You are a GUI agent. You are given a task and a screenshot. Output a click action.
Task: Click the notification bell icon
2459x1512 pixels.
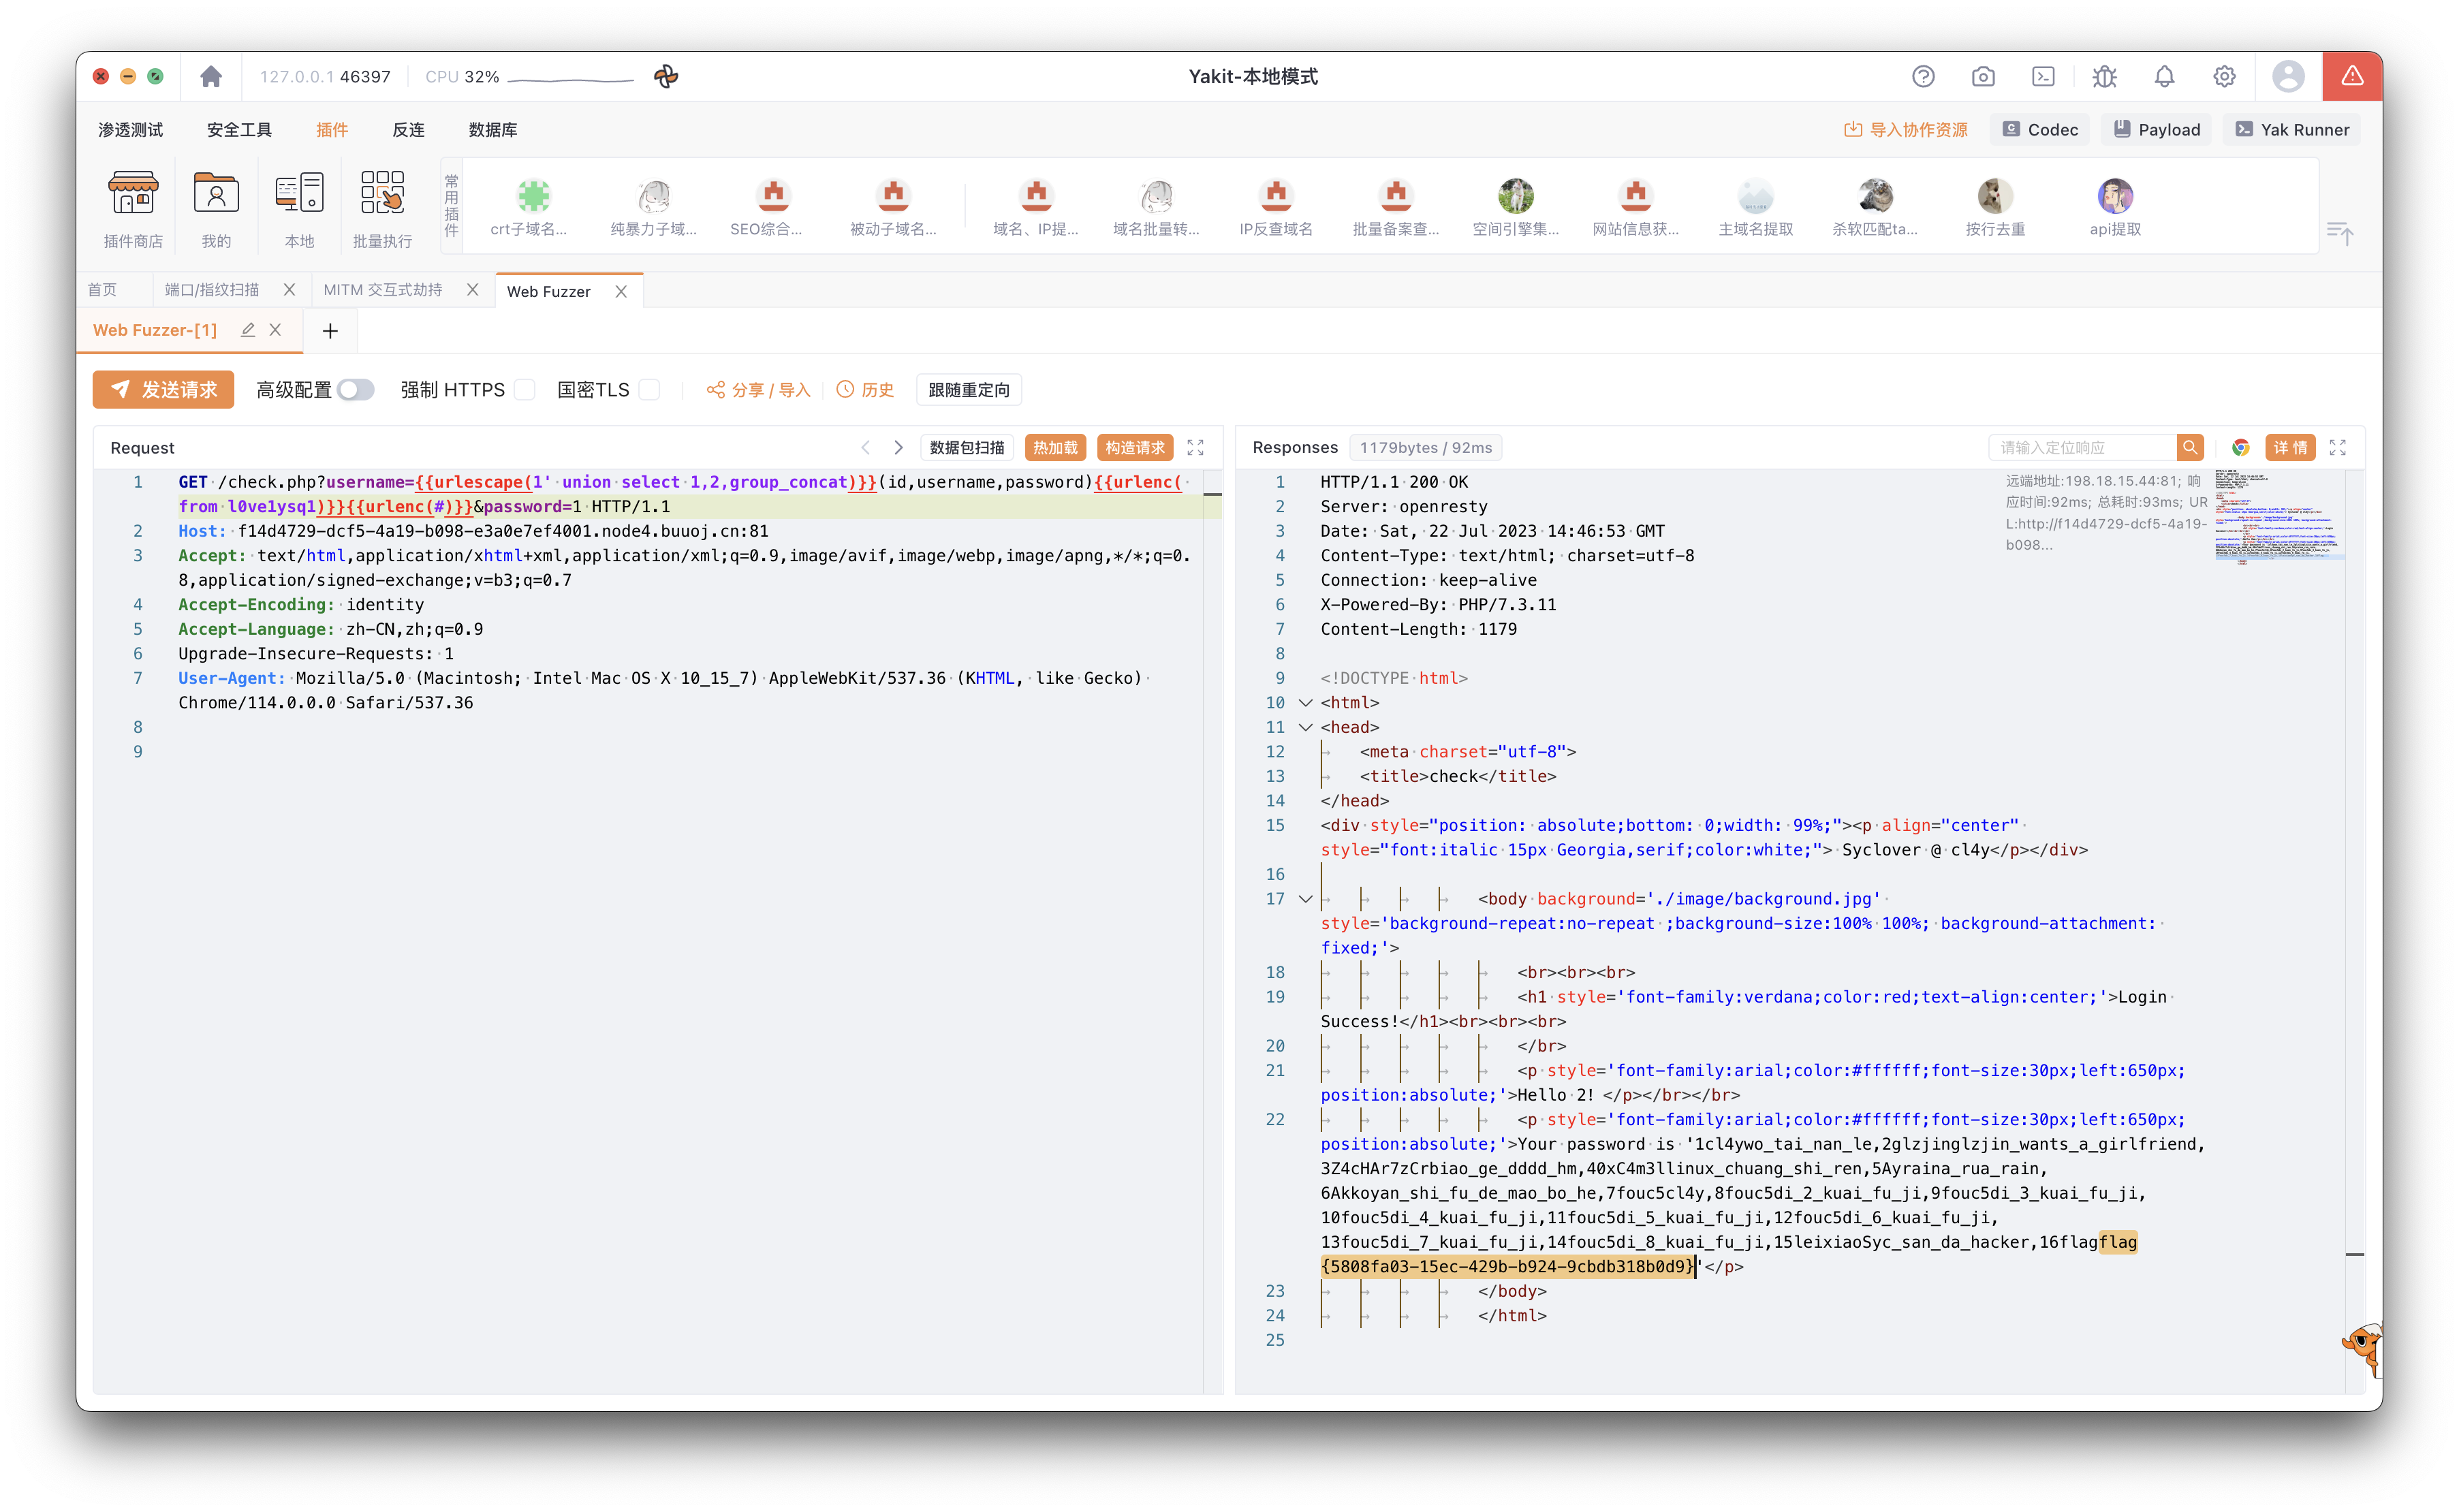[2164, 77]
